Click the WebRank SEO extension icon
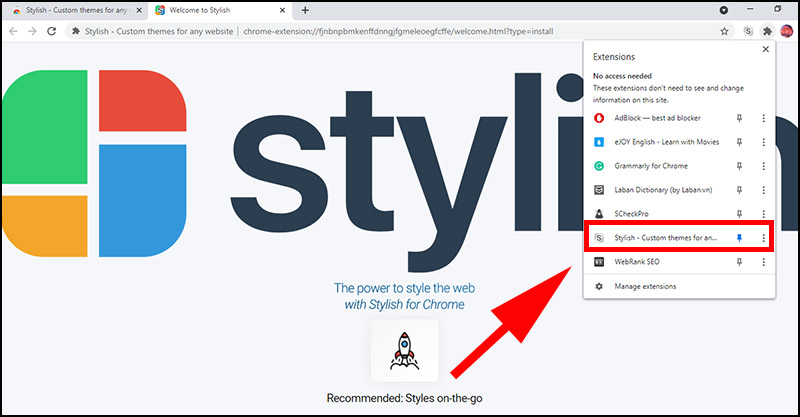Image resolution: width=800 pixels, height=417 pixels. coord(599,262)
